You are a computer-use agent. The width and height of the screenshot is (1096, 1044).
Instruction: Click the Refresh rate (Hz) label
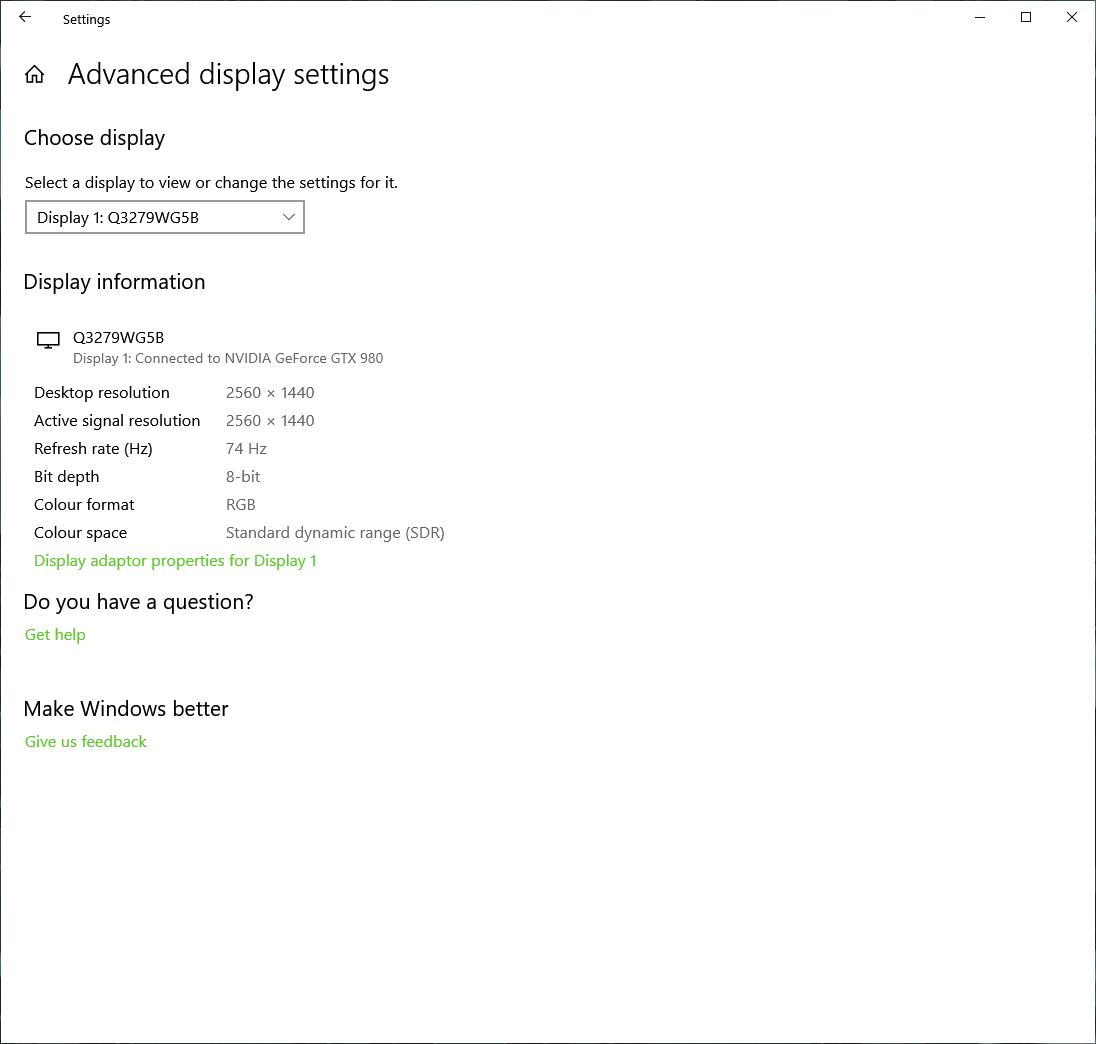[94, 449]
